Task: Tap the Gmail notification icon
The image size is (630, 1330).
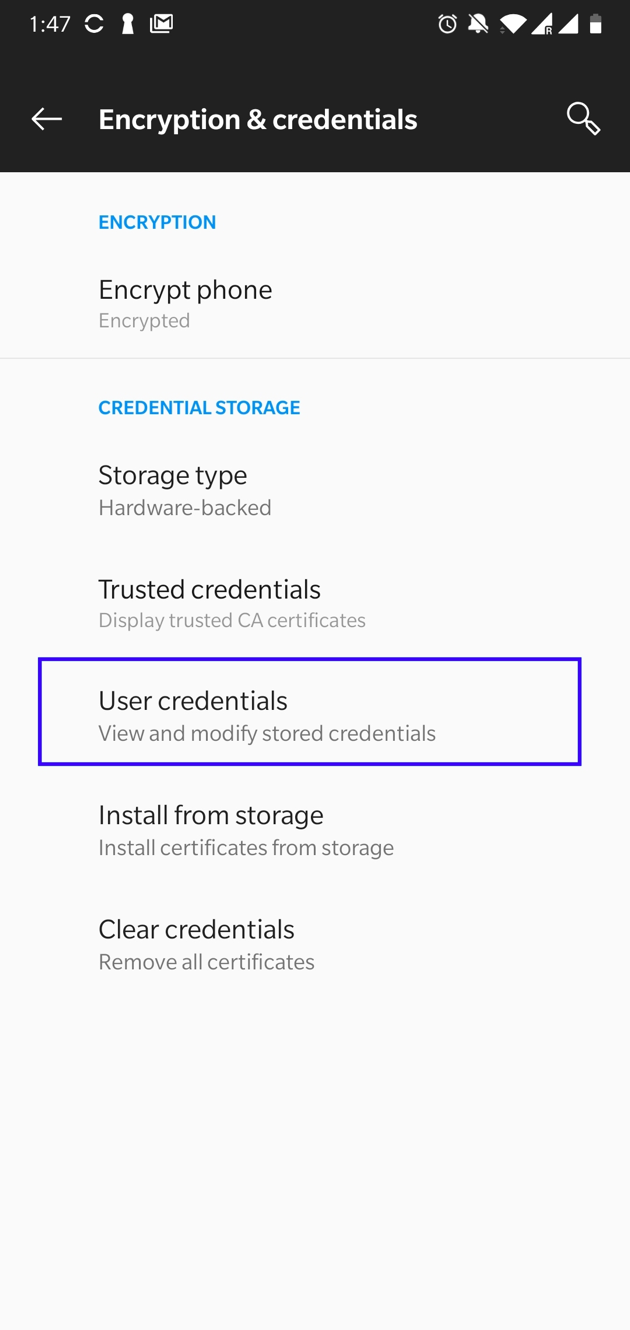Action: 161,24
